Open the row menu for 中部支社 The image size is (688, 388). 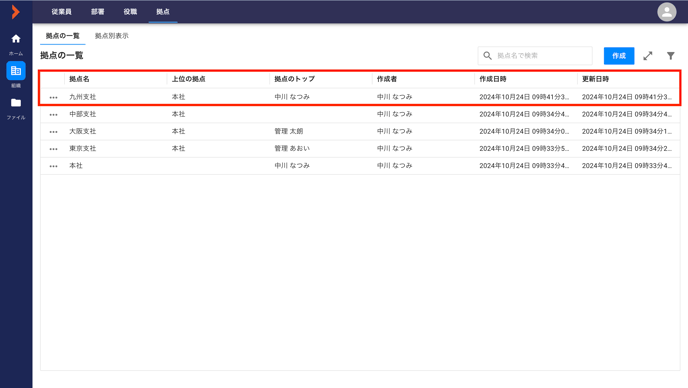point(54,115)
